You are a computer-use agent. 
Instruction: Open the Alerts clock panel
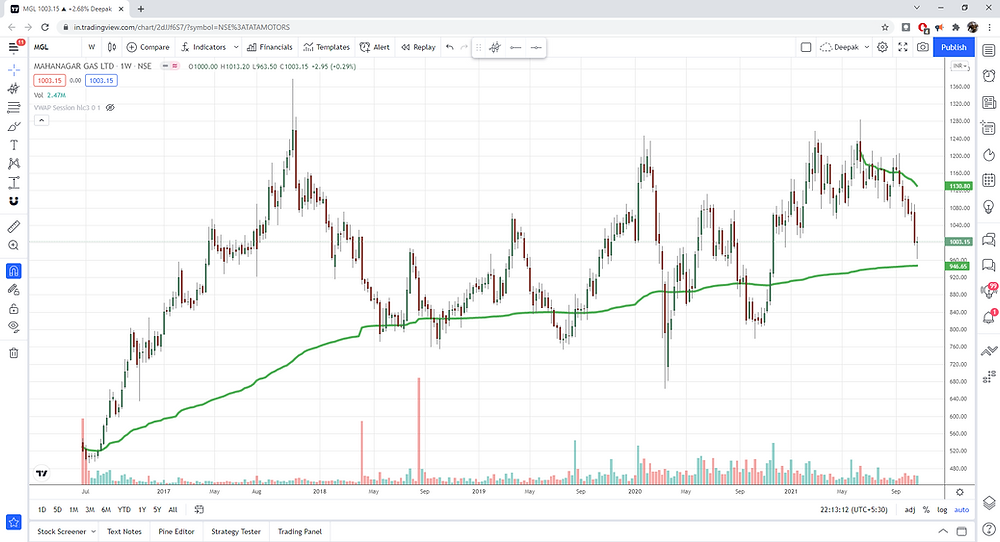[x=989, y=76]
